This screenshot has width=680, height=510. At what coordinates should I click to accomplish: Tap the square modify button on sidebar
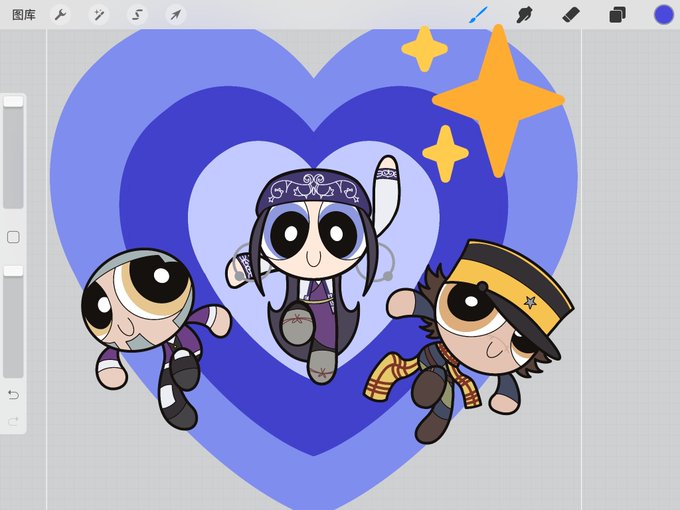tap(13, 237)
